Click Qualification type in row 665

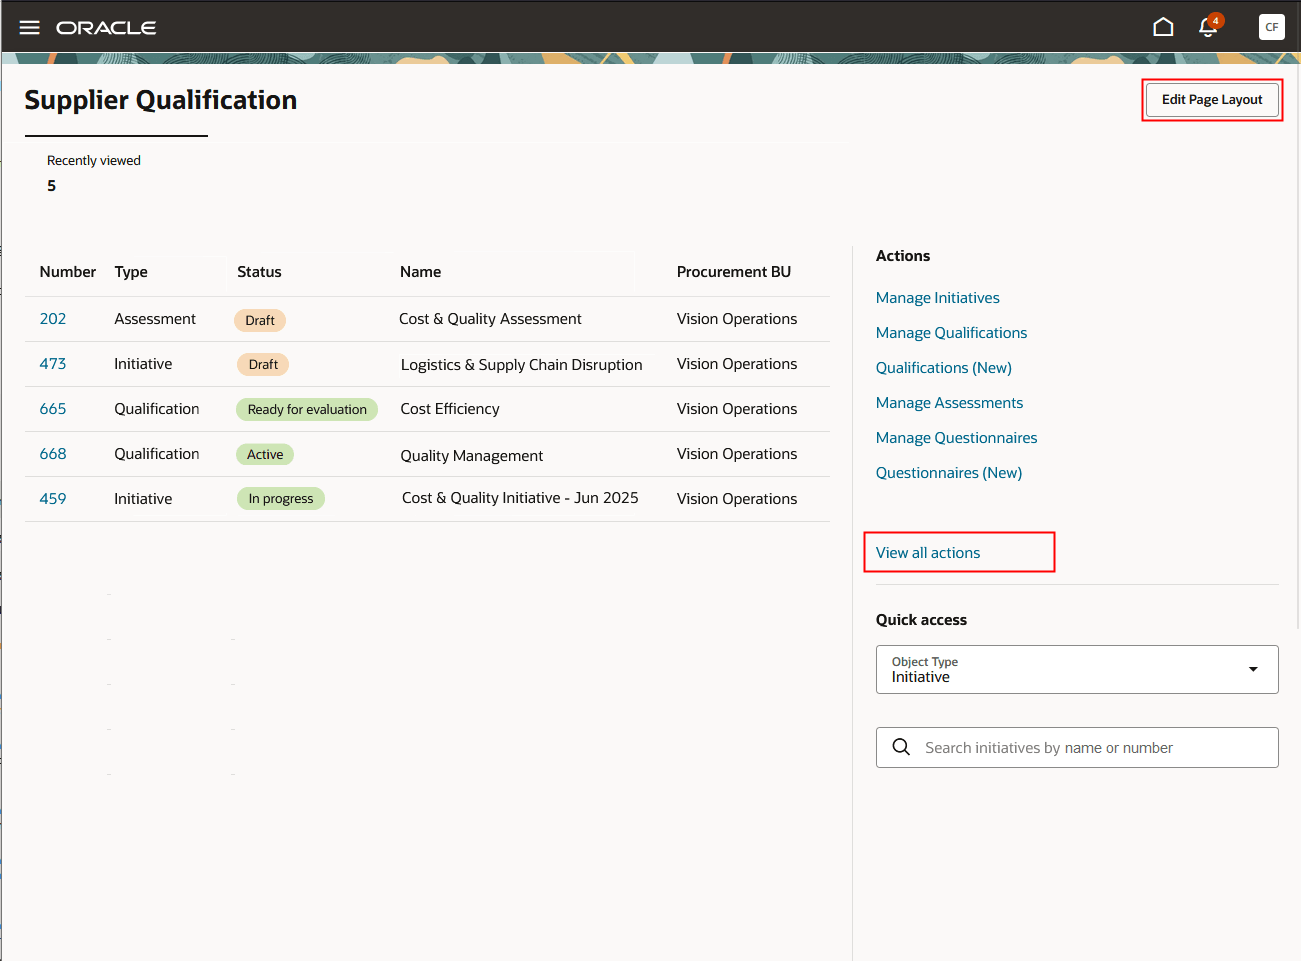[x=157, y=409]
